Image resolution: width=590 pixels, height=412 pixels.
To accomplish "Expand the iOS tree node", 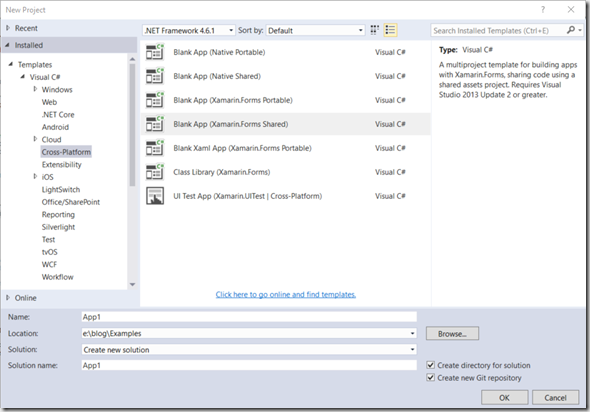I will (35, 176).
